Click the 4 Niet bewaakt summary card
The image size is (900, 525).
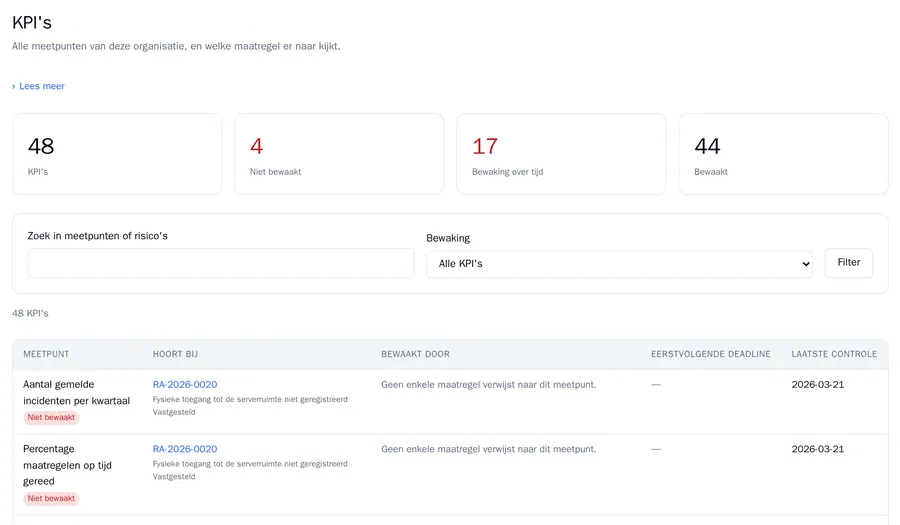(339, 154)
